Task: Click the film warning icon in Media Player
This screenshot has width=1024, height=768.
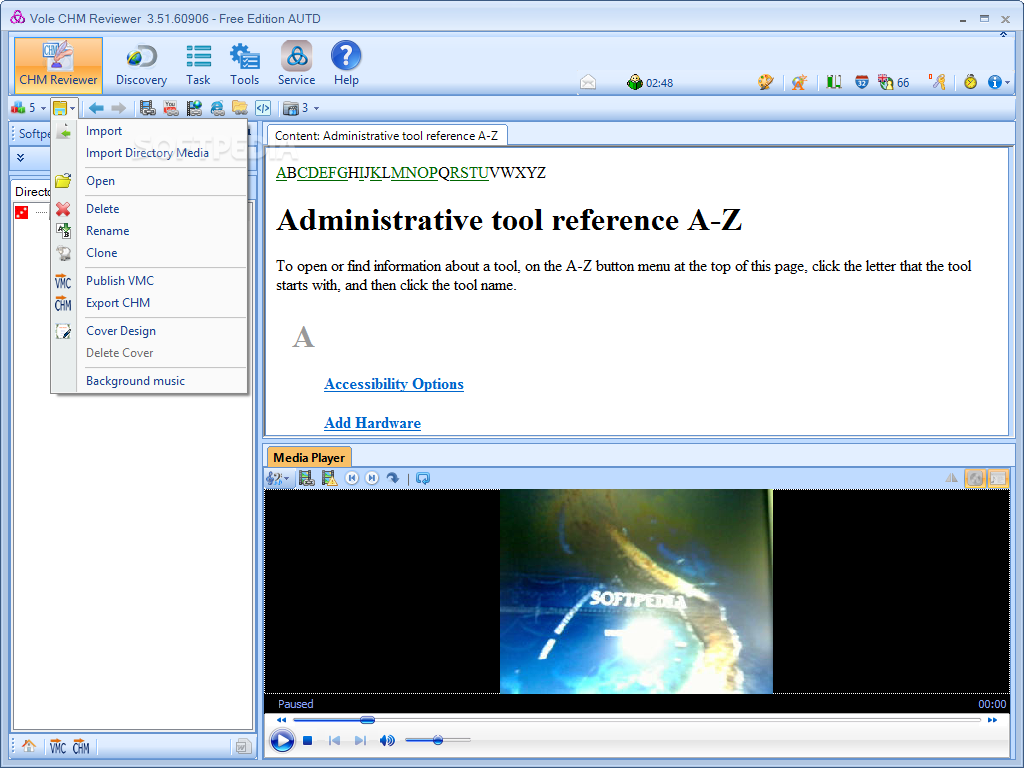Action: (329, 479)
